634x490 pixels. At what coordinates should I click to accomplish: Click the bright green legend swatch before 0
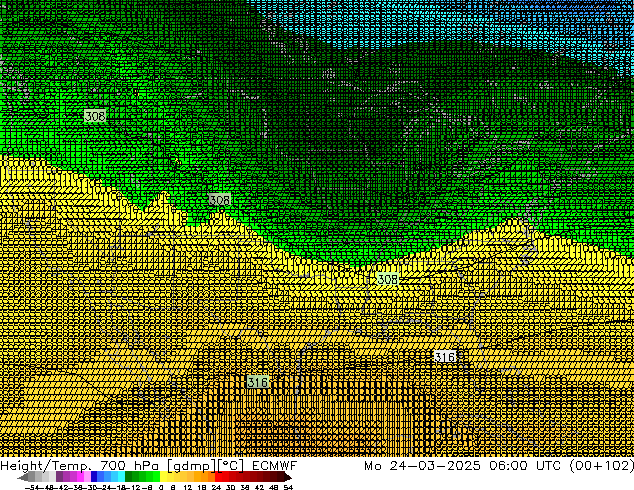point(156,476)
